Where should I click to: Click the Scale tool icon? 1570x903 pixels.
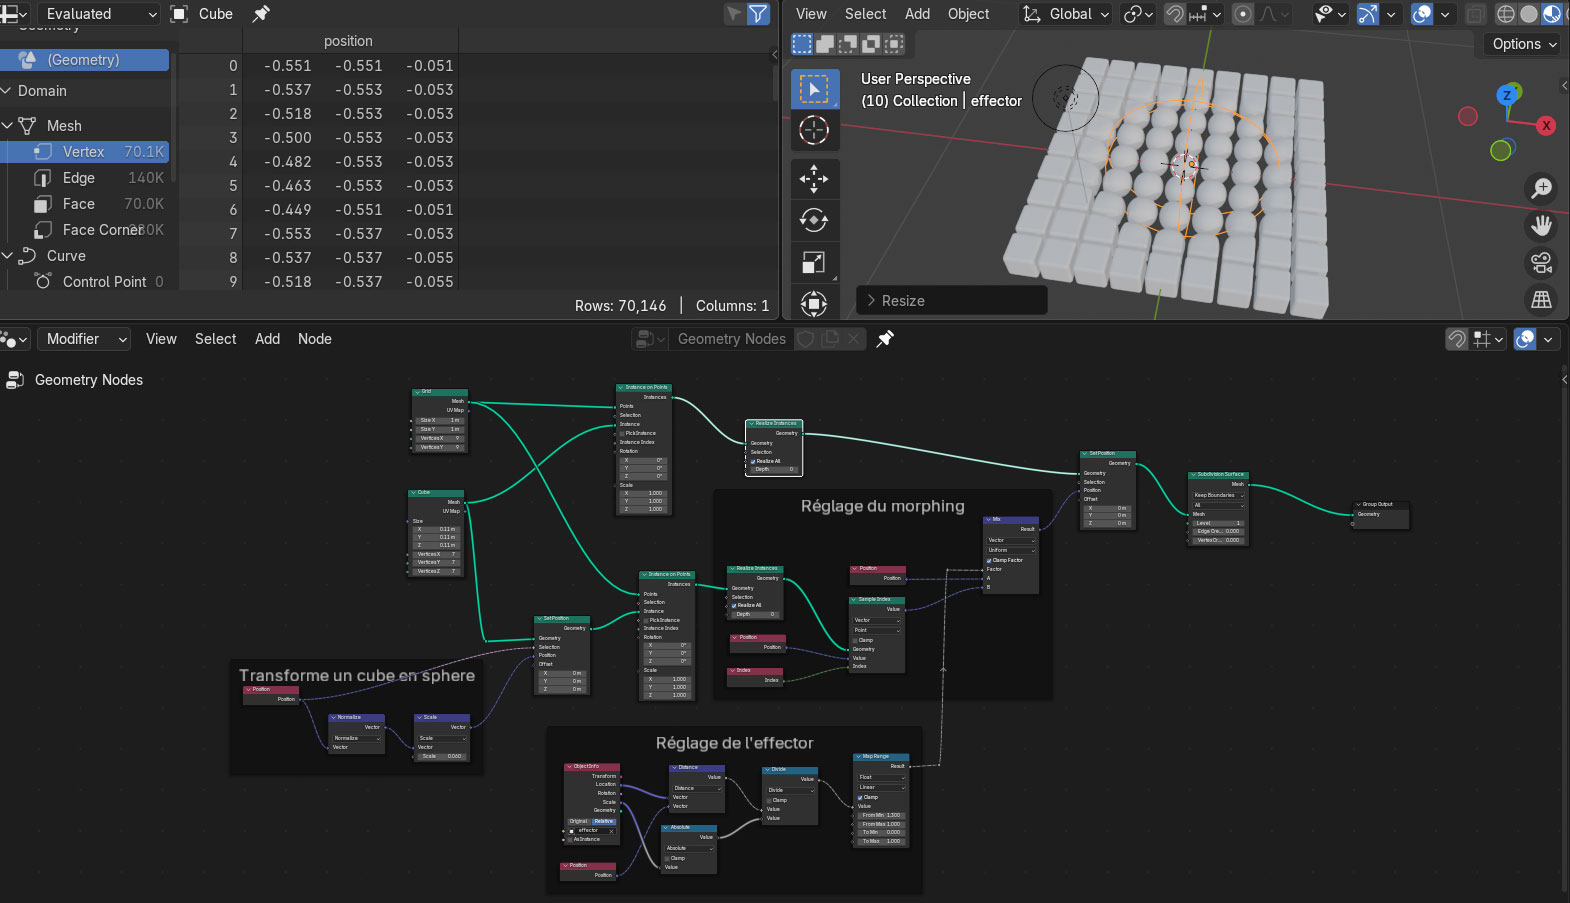click(814, 263)
